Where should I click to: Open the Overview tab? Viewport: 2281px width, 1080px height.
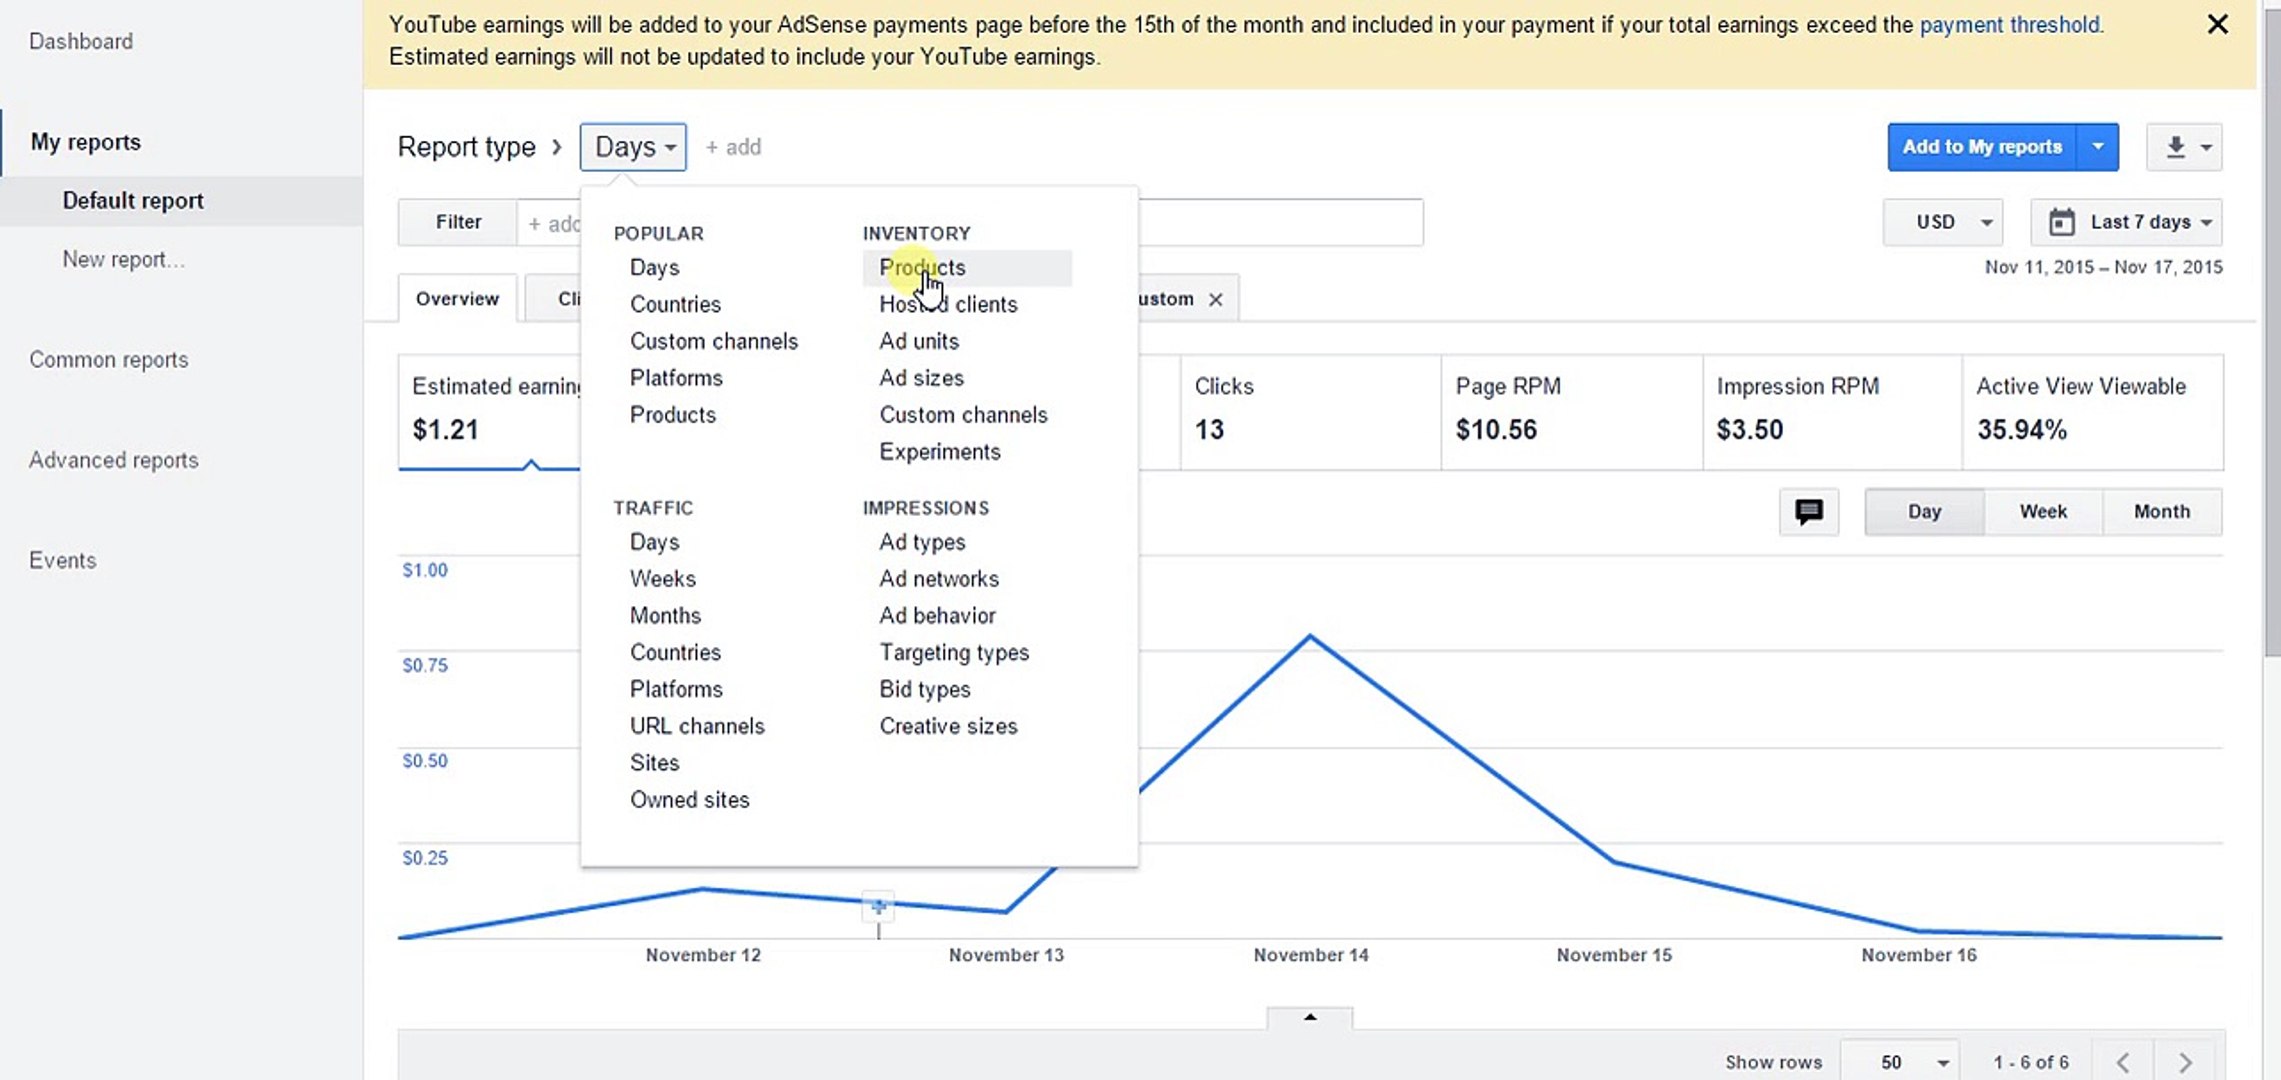(x=457, y=299)
